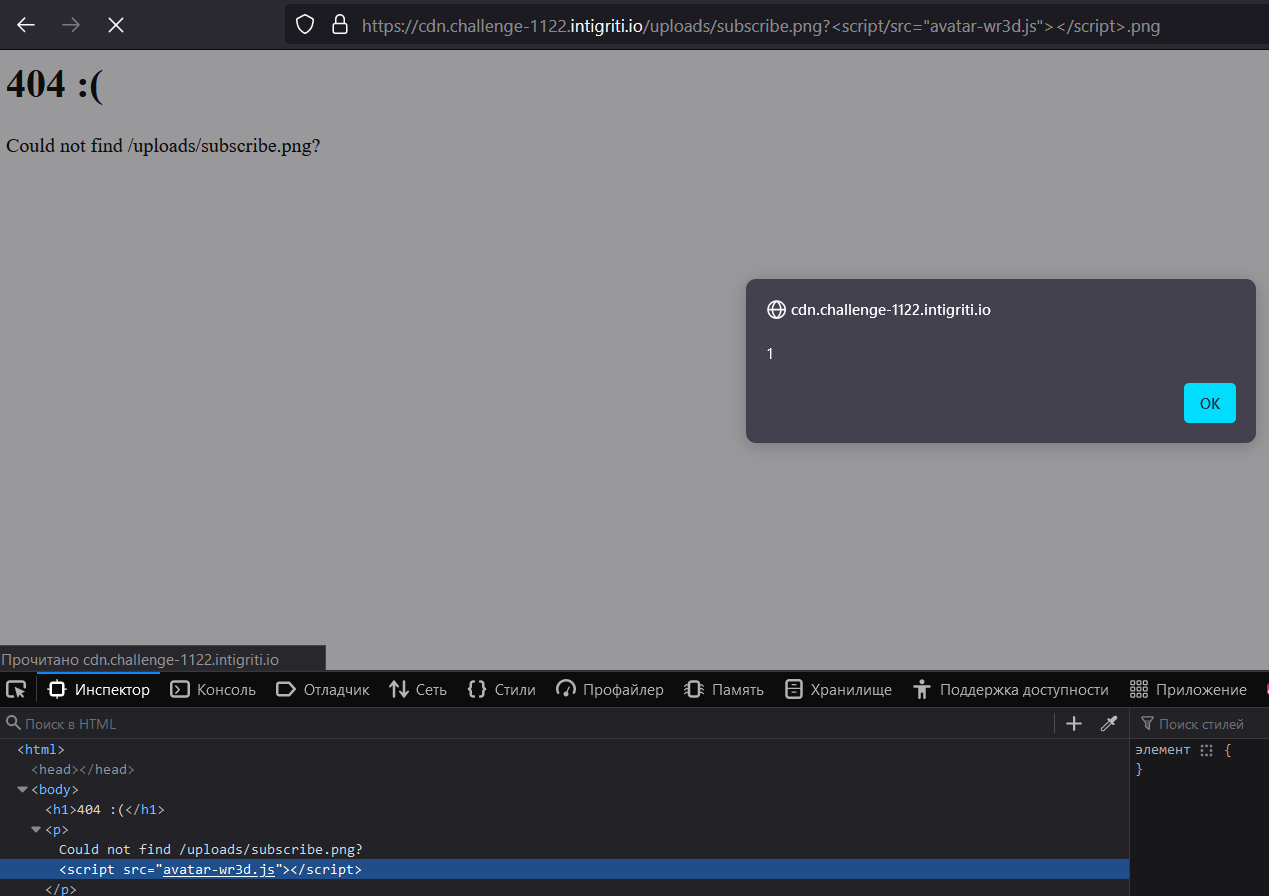The width and height of the screenshot is (1269, 896).
Task: Click the globe icon in alert dialog
Action: (x=776, y=310)
